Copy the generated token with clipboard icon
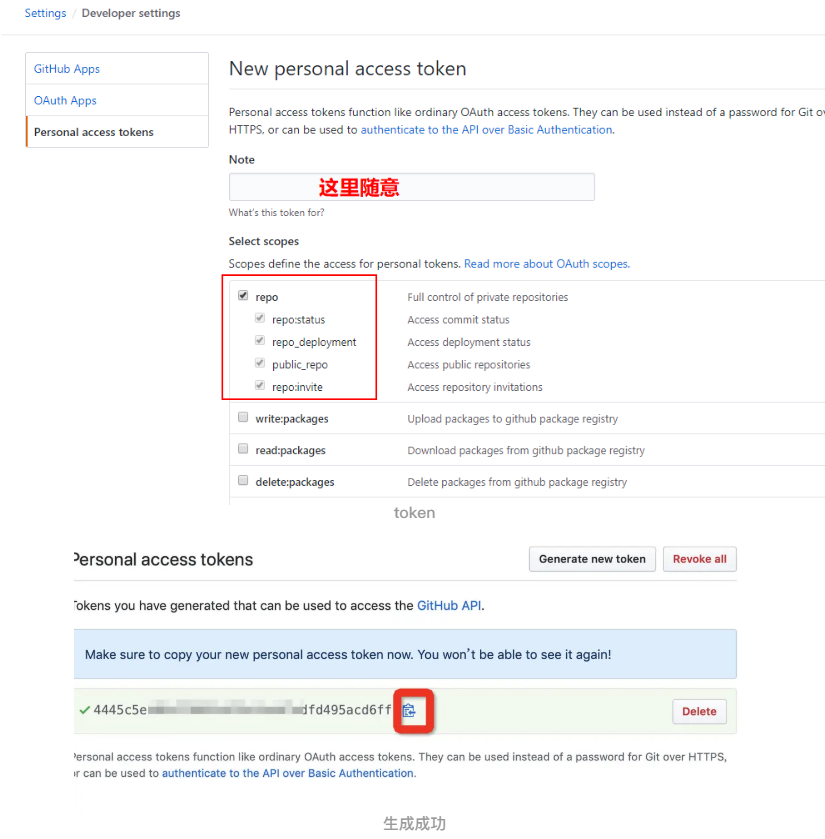Viewport: 825px width, 839px height. (409, 711)
